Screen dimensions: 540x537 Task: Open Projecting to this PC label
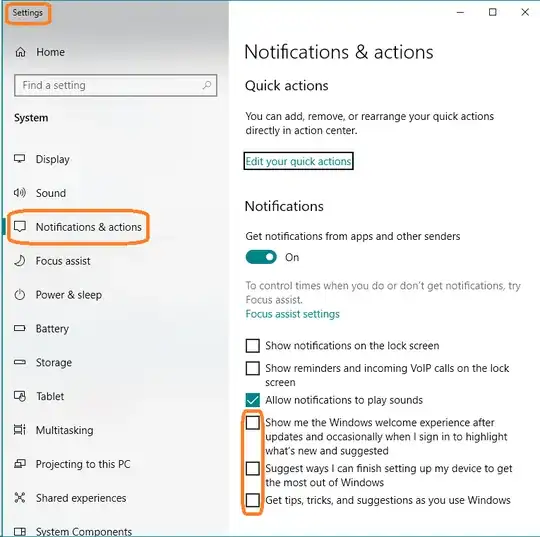click(83, 464)
